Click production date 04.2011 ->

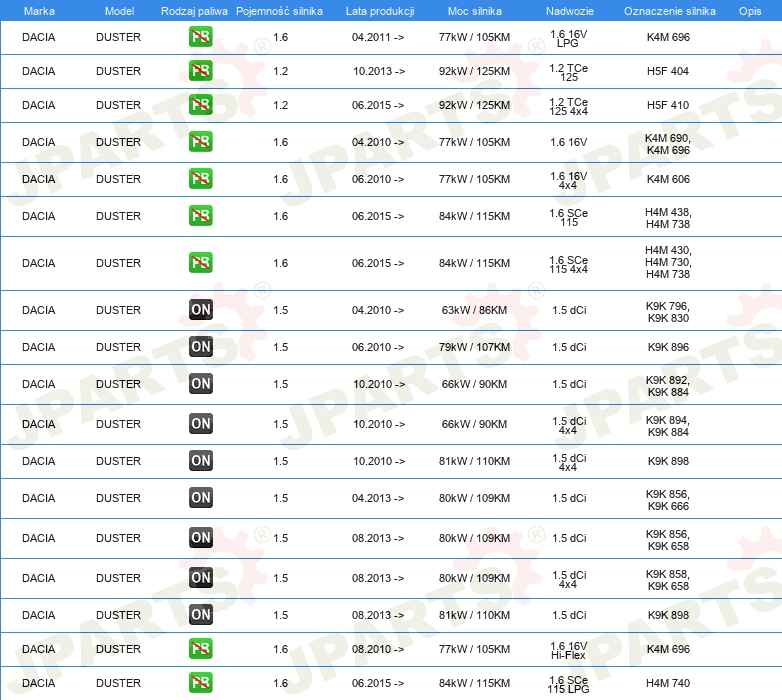pos(378,37)
